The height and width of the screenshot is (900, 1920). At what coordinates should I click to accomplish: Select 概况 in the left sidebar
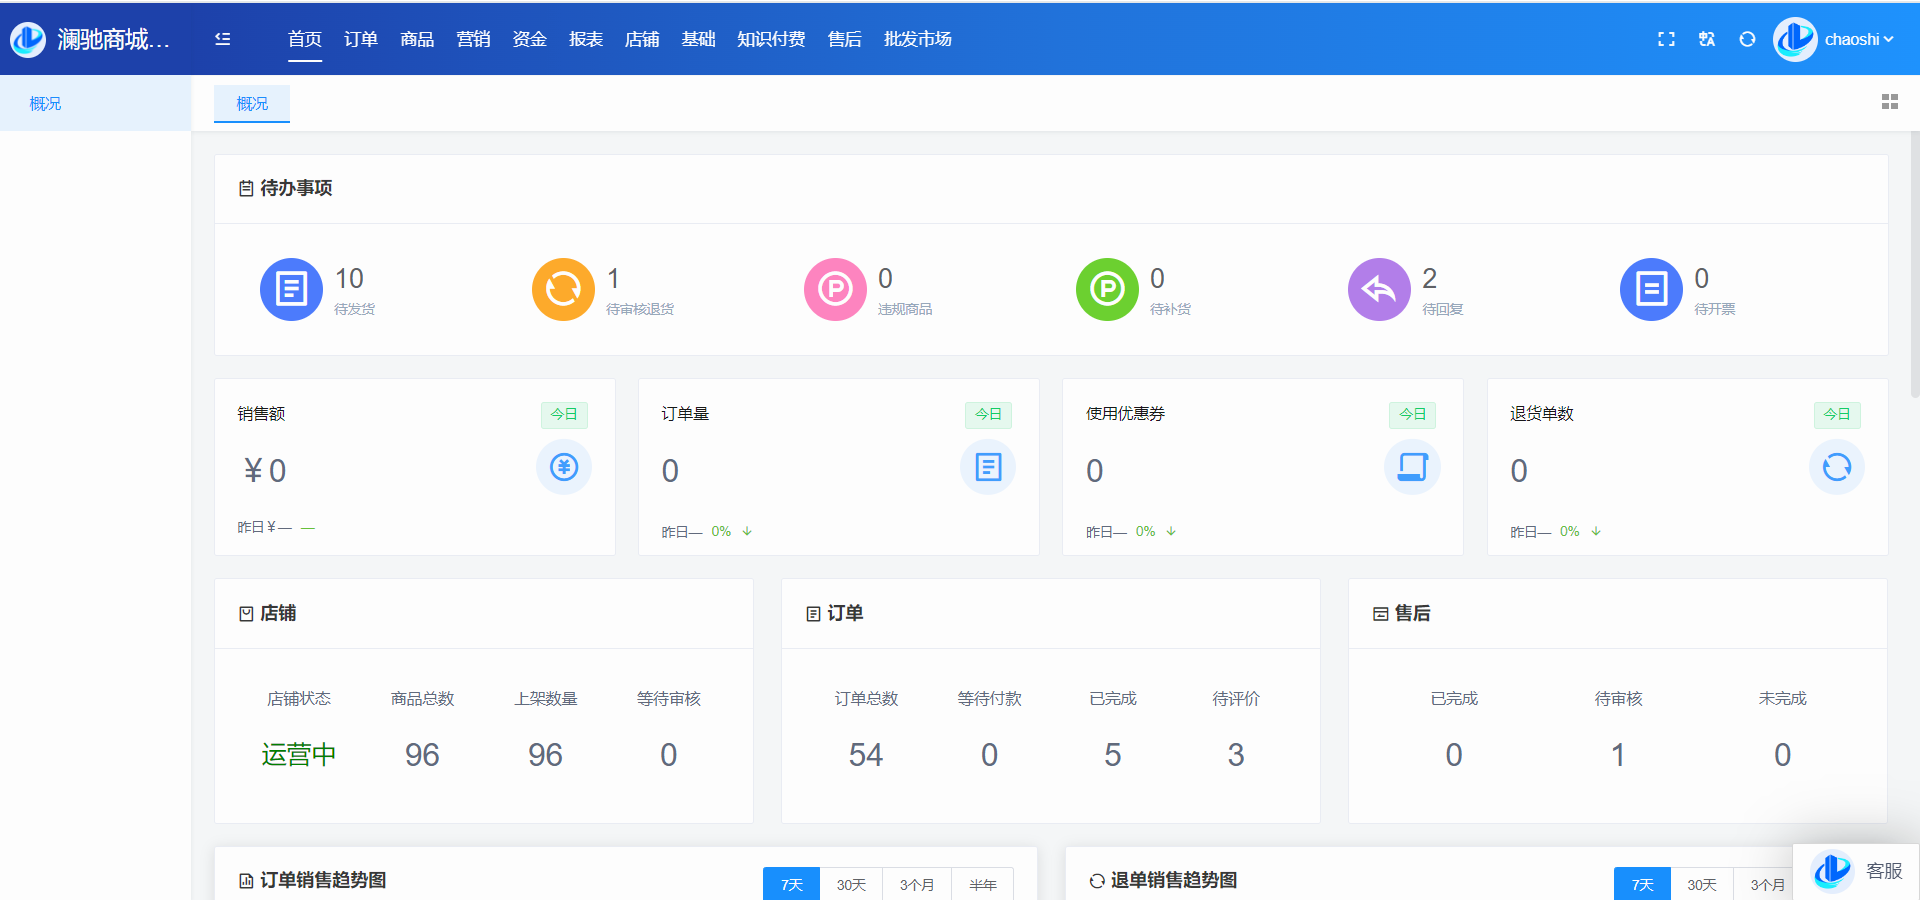pos(46,104)
